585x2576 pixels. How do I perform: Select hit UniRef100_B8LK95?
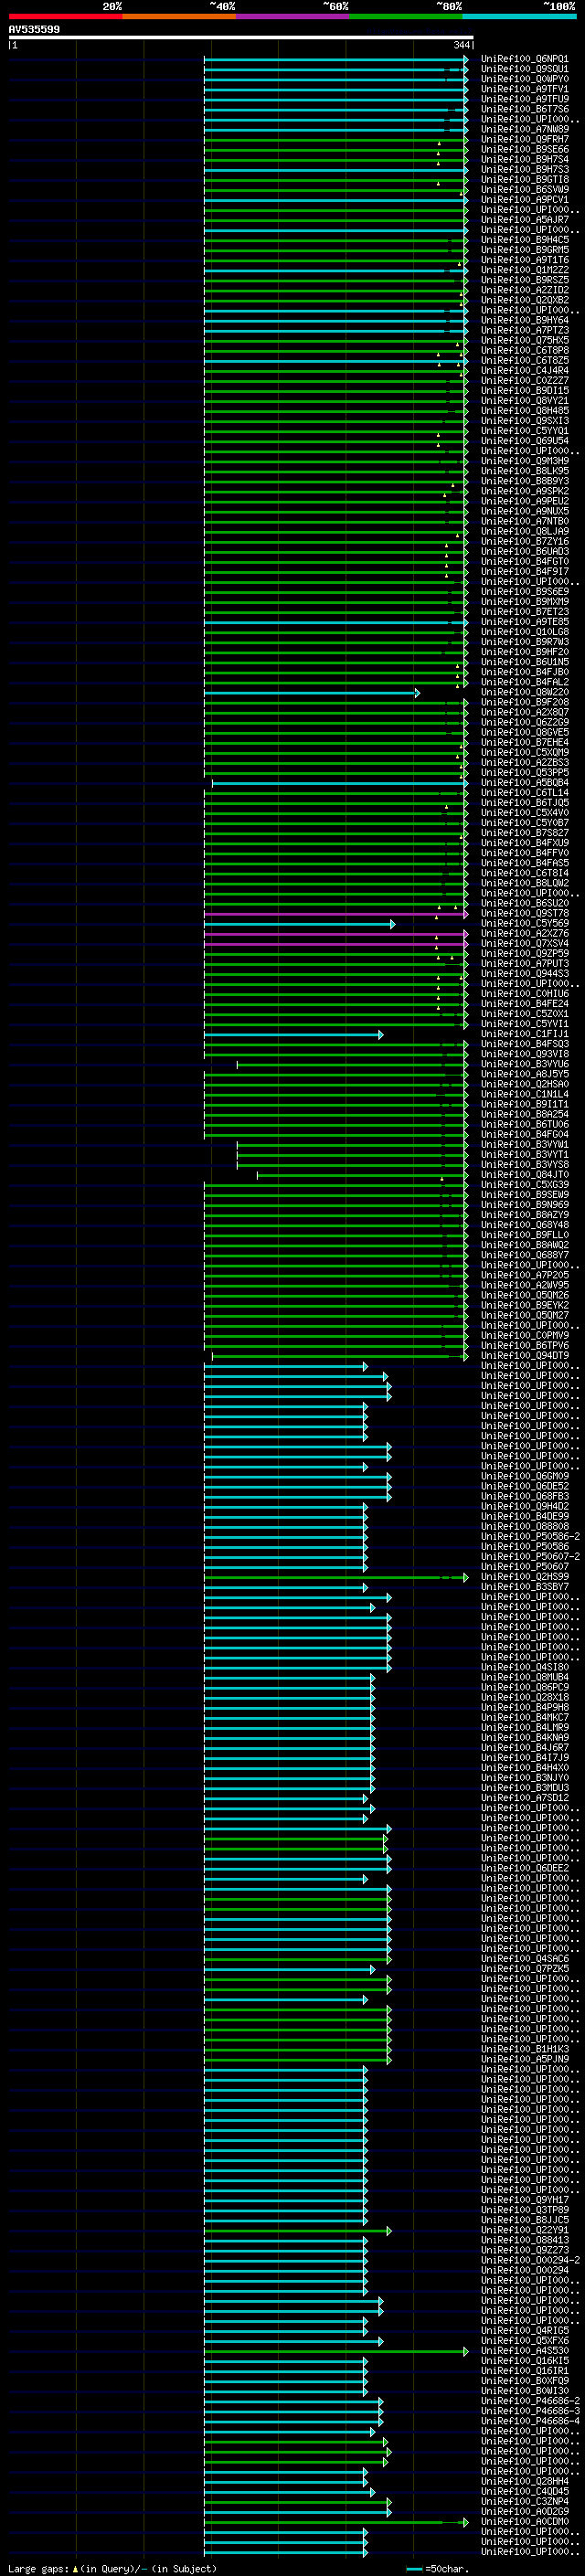pyautogui.click(x=524, y=470)
